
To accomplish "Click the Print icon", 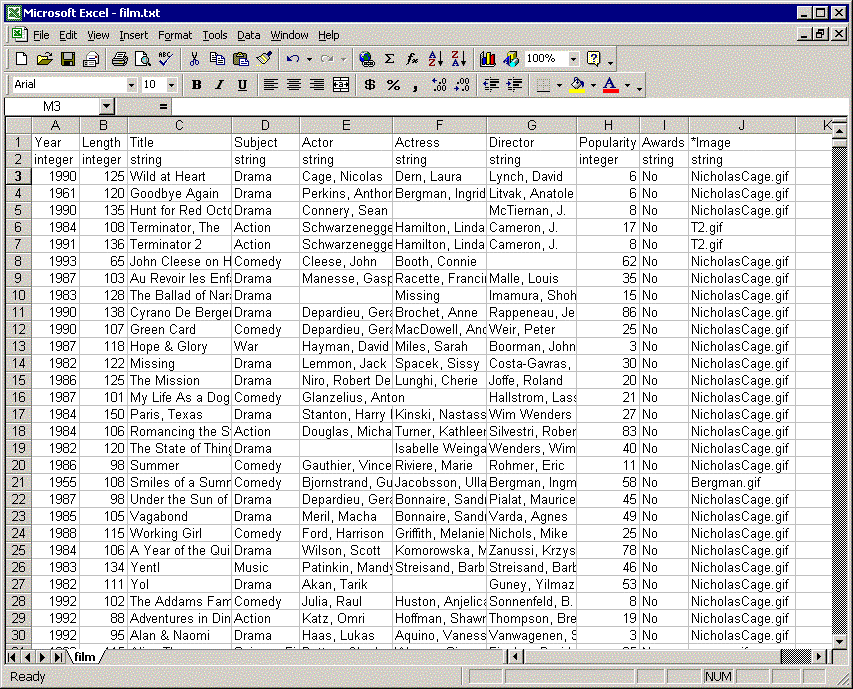I will tap(120, 59).
